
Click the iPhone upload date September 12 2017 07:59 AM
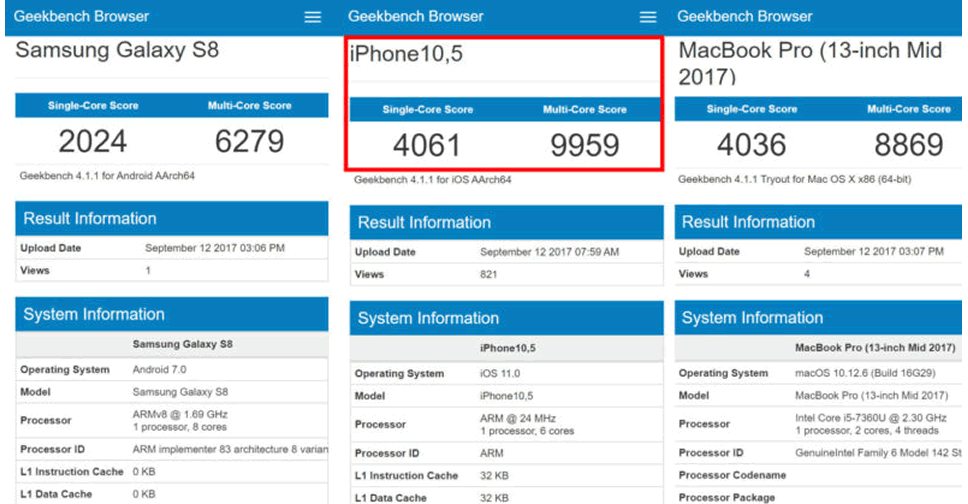point(549,252)
